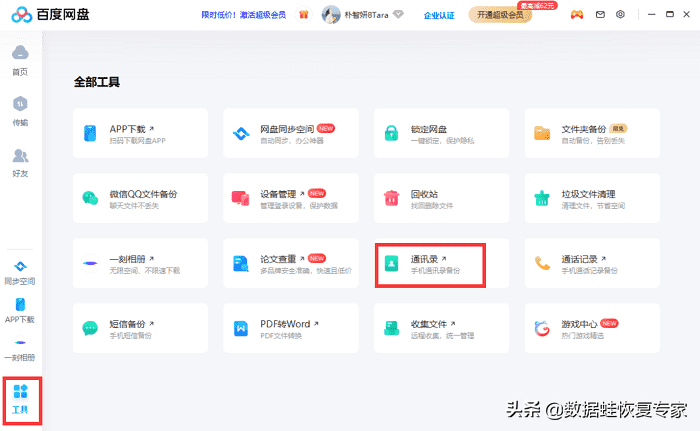Click the NEW badge on 游戏中心
Image resolution: width=700 pixels, height=431 pixels.
click(x=609, y=323)
